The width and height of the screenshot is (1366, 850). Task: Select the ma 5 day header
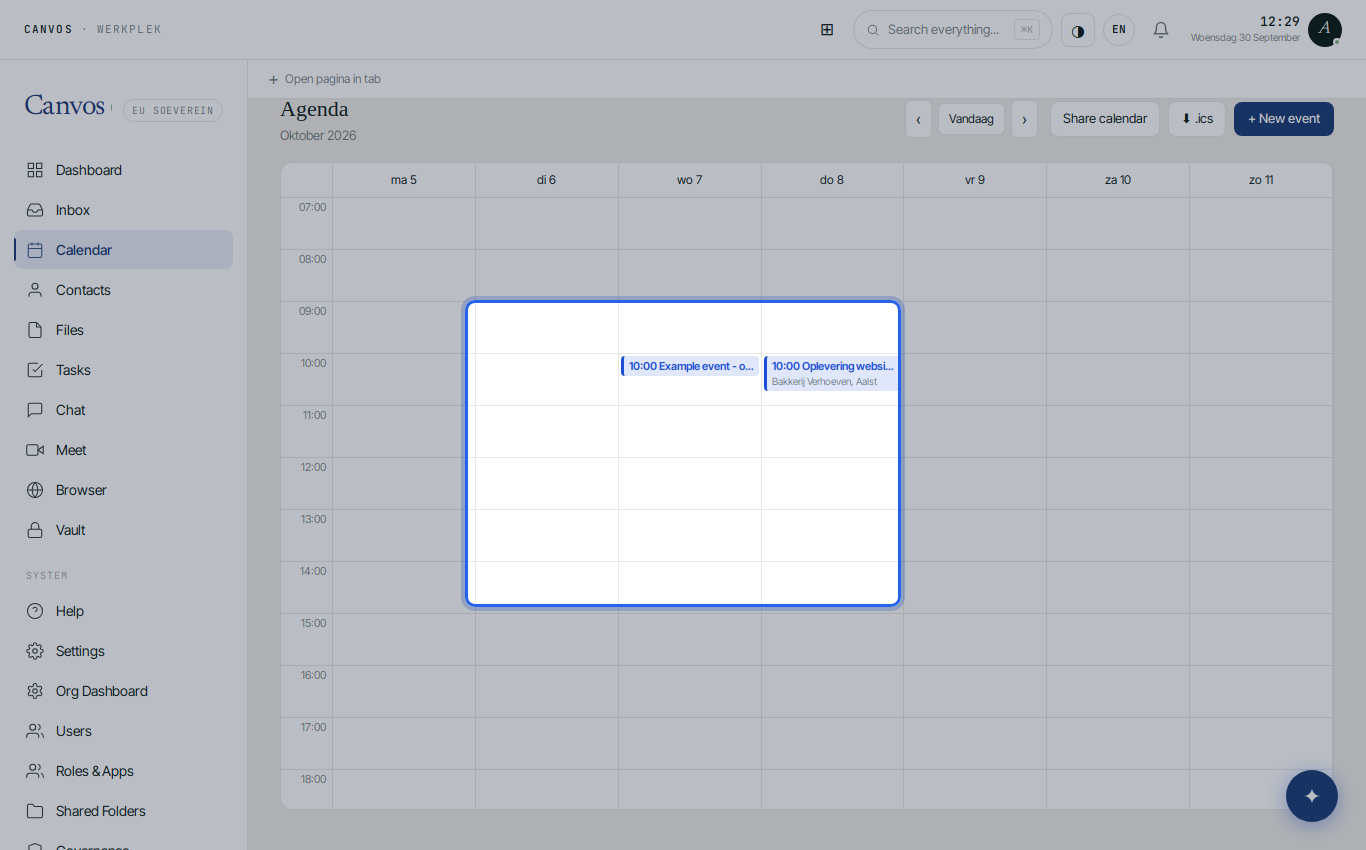tap(404, 180)
